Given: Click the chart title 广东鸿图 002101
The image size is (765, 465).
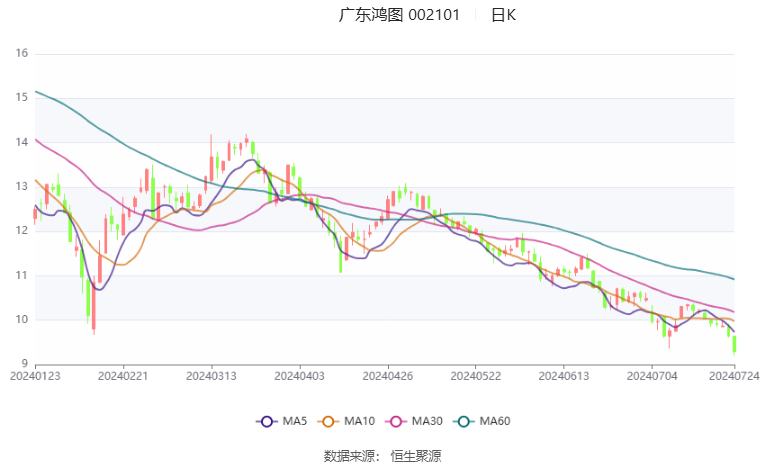Looking at the screenshot, I should pos(399,15).
